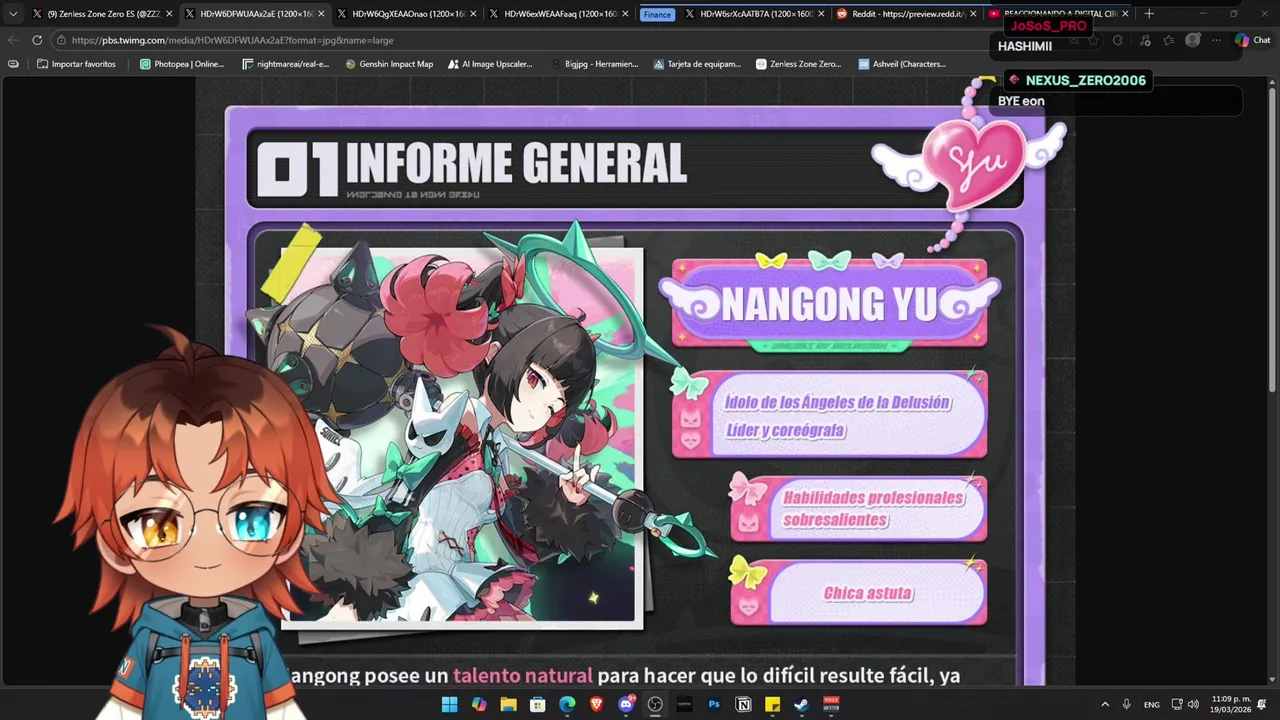The width and height of the screenshot is (1280, 720).
Task: Open the Tarjeta de equipam... bookmark
Action: tap(697, 64)
